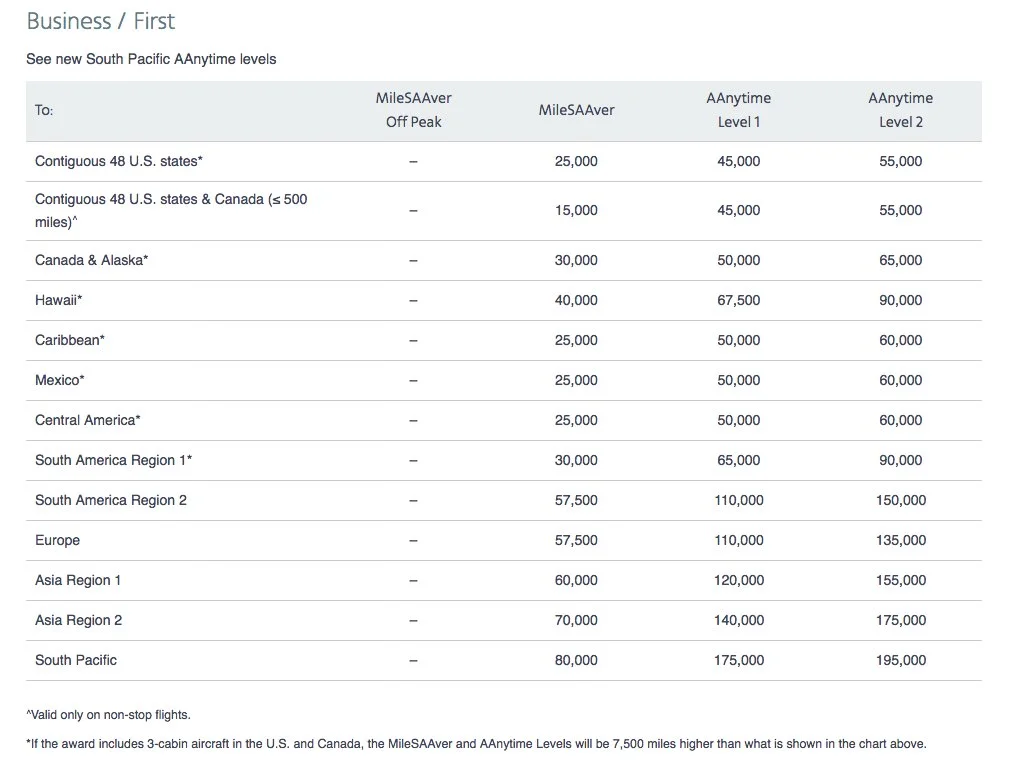Select South Pacific's 80,000 value
The image size is (1027, 767).
[x=576, y=660]
